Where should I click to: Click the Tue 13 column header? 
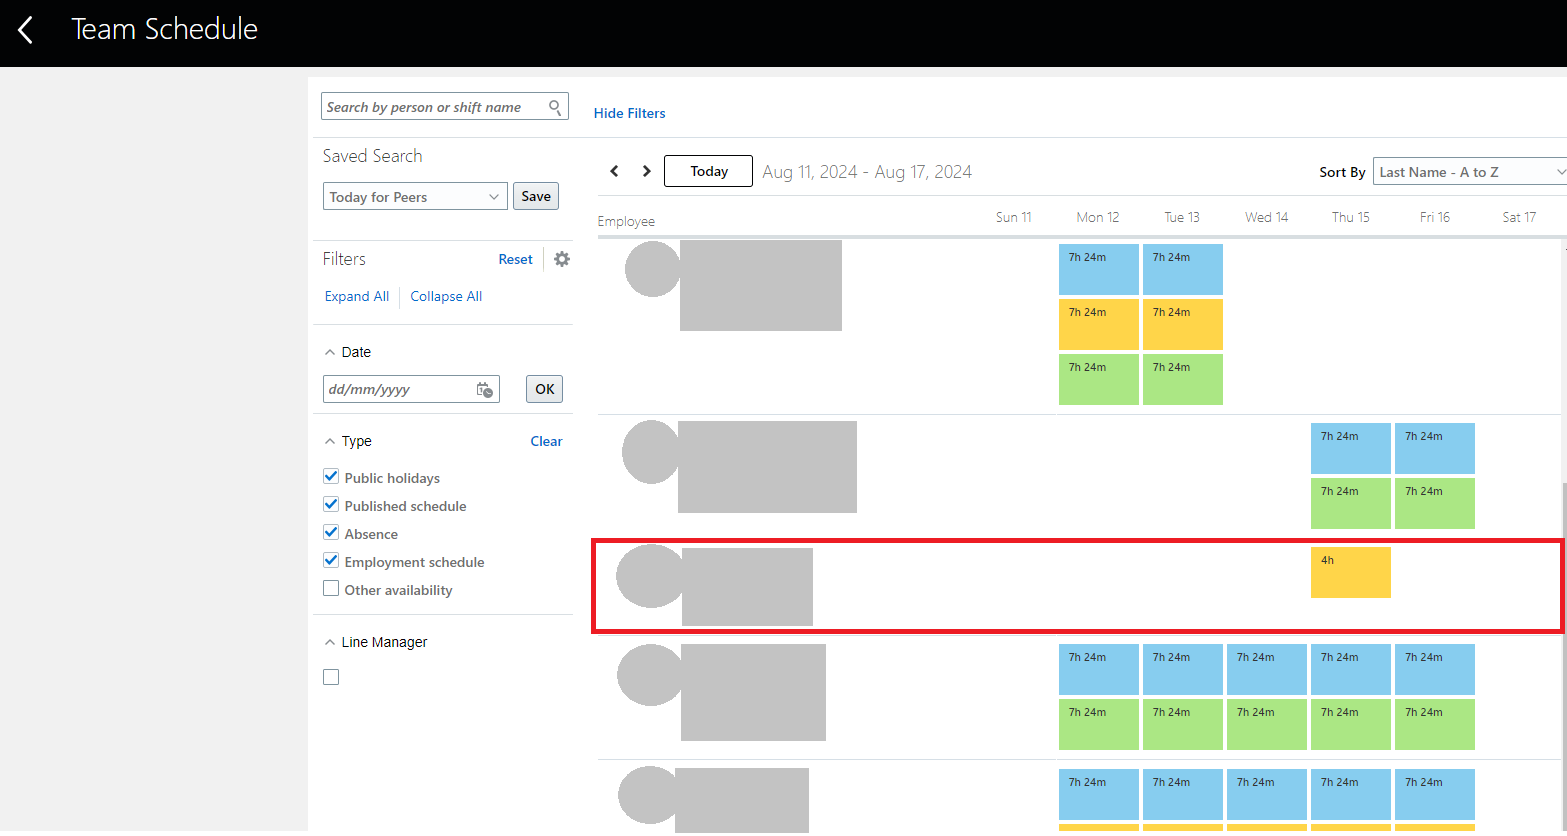1182,217
